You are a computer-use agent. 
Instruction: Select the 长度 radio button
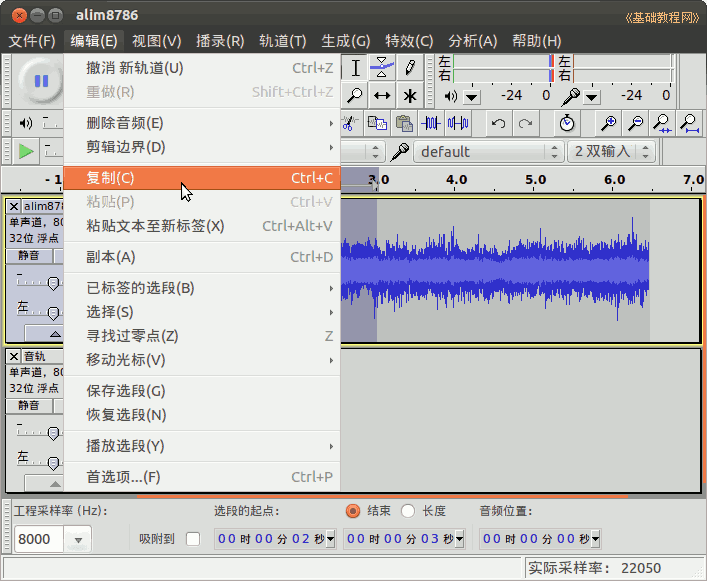click(408, 511)
